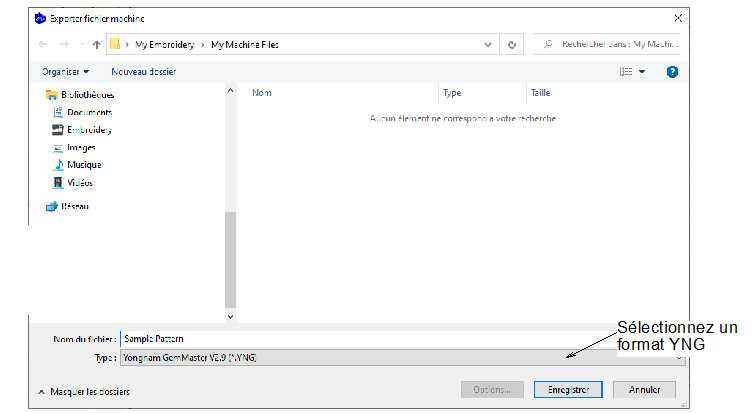Expand the address bar path history dropdown

pyautogui.click(x=487, y=45)
